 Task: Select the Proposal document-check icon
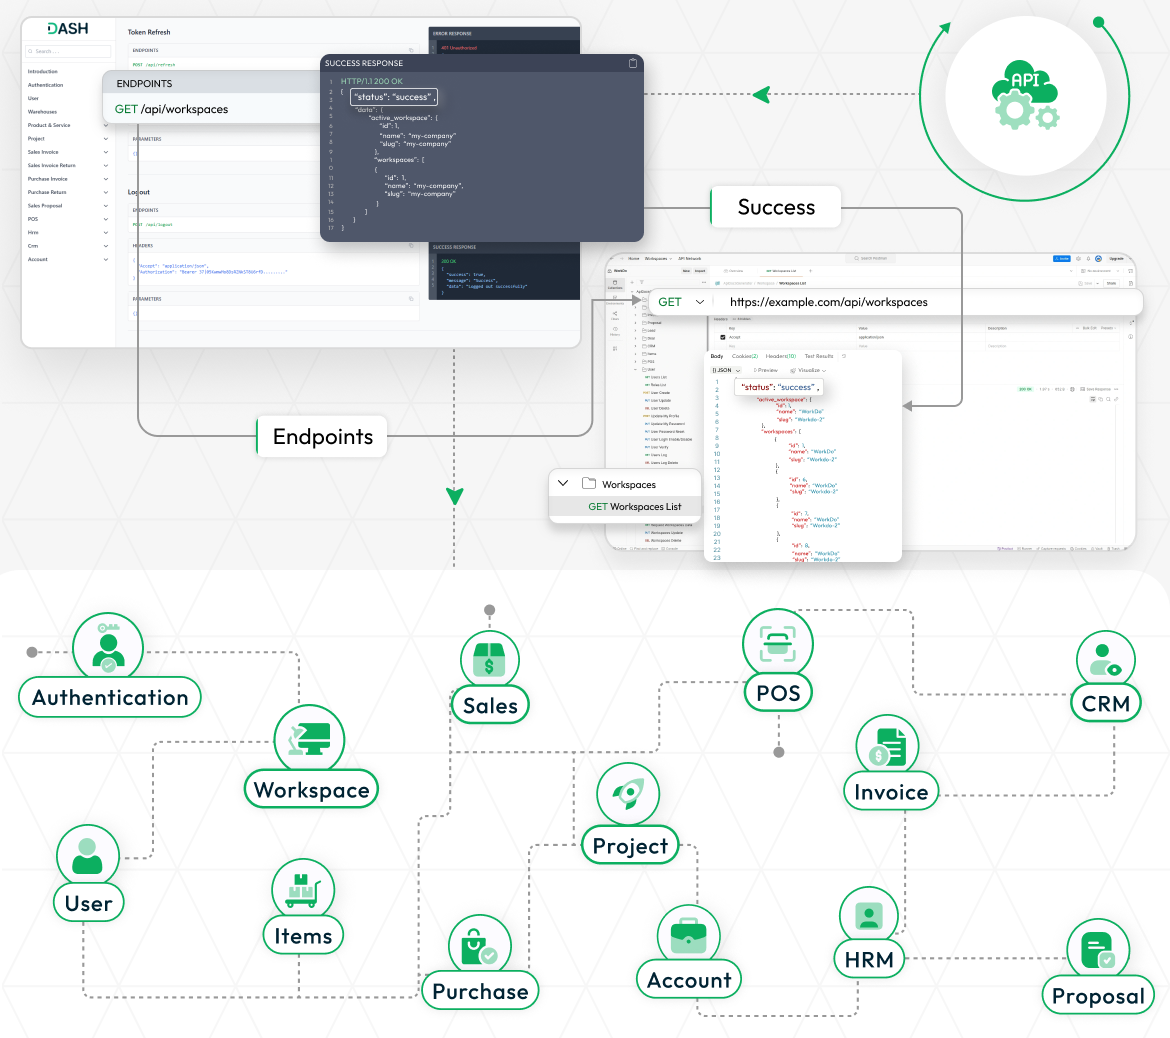[x=1098, y=950]
